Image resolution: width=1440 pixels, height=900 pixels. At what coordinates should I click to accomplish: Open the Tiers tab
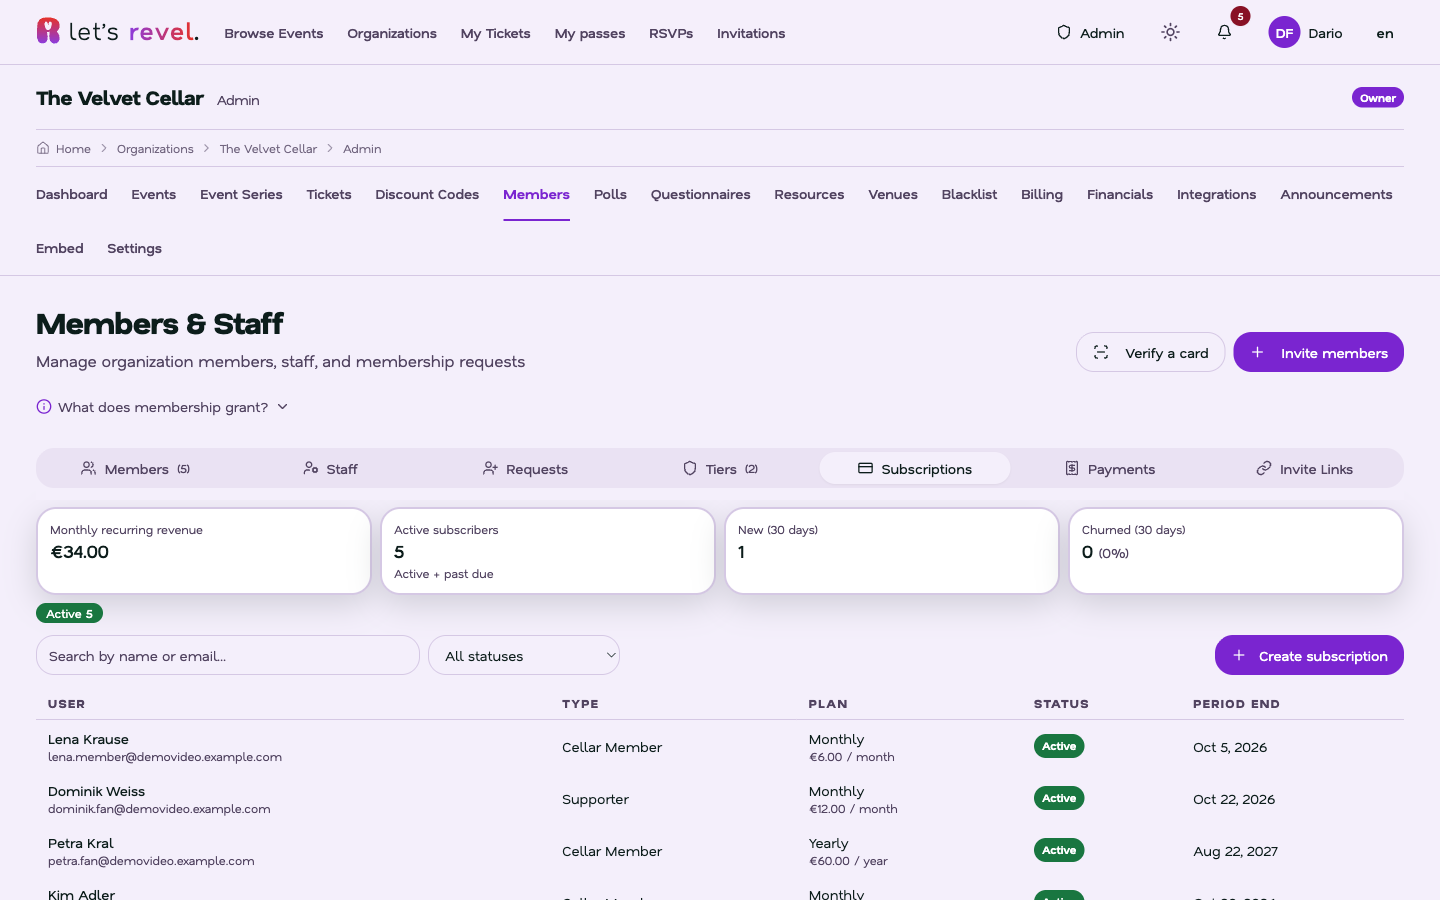click(x=720, y=469)
